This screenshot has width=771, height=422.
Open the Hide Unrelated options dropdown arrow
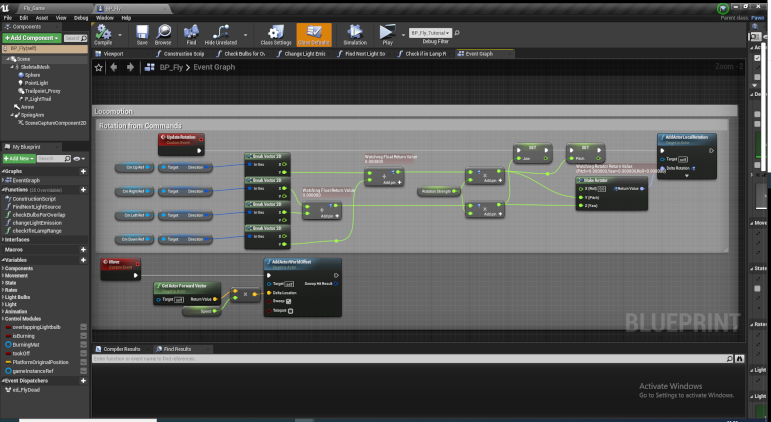(245, 34)
